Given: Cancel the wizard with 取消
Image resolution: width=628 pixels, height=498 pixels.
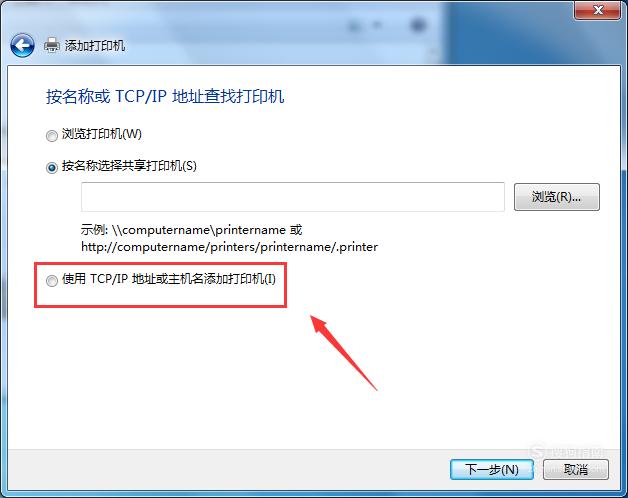Looking at the screenshot, I should point(576,469).
